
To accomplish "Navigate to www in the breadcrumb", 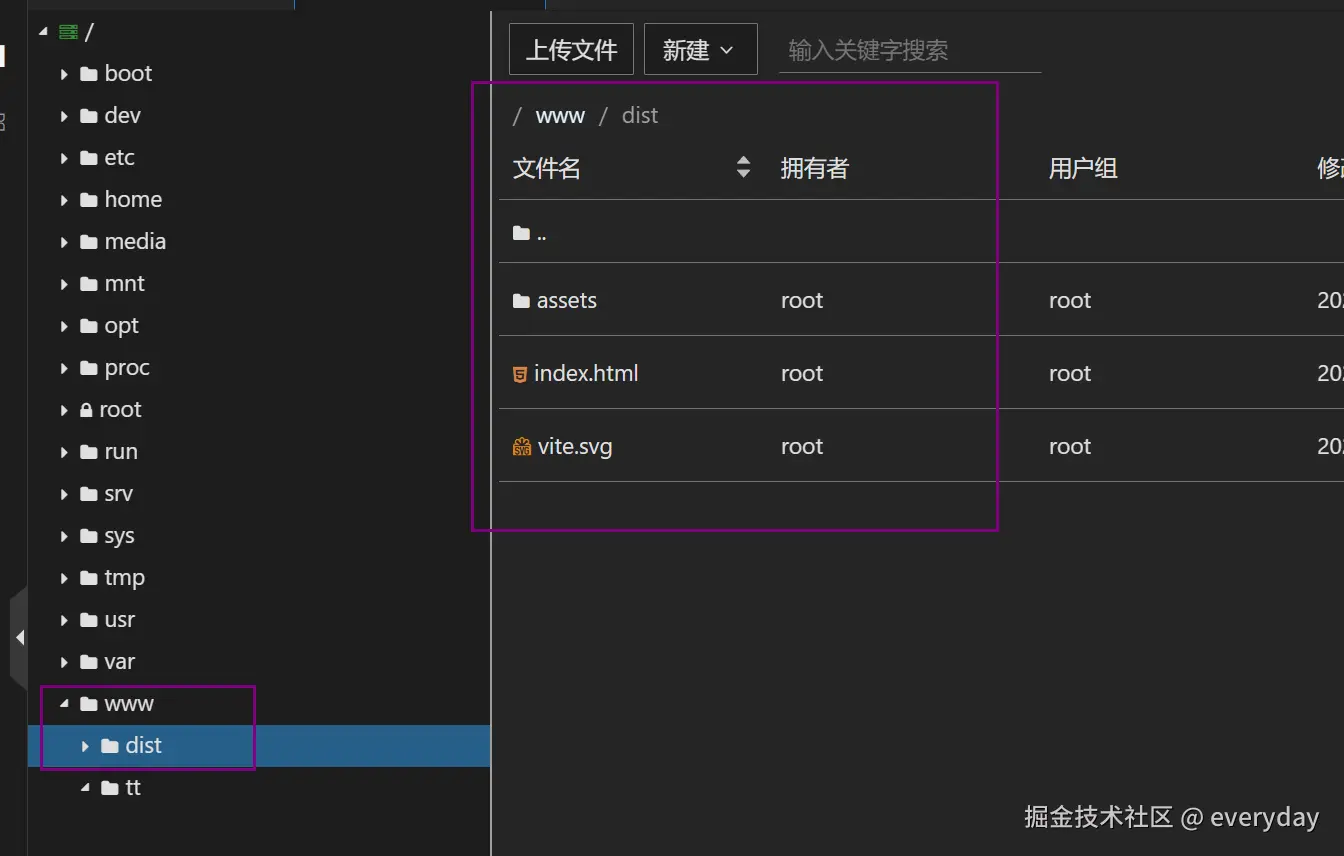I will pos(560,115).
